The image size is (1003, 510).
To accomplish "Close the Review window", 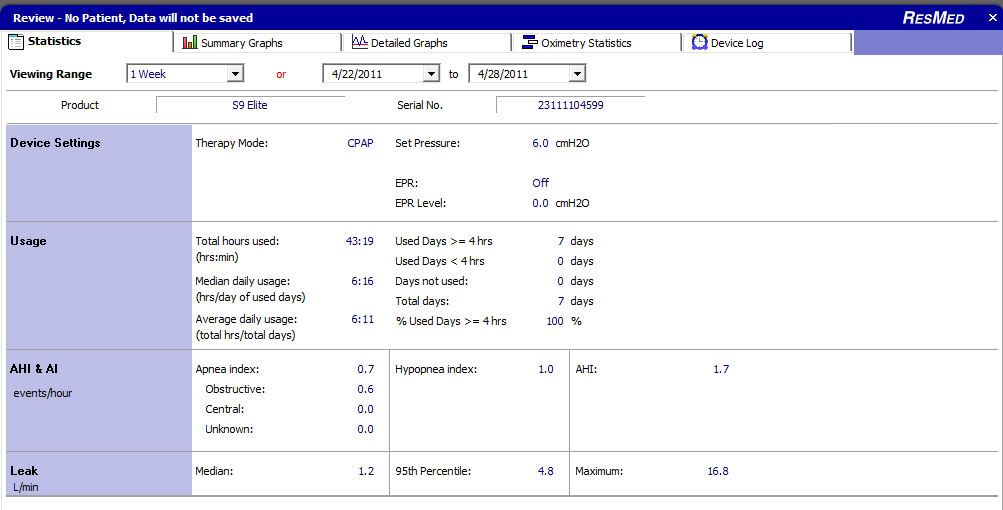I will point(992,18).
